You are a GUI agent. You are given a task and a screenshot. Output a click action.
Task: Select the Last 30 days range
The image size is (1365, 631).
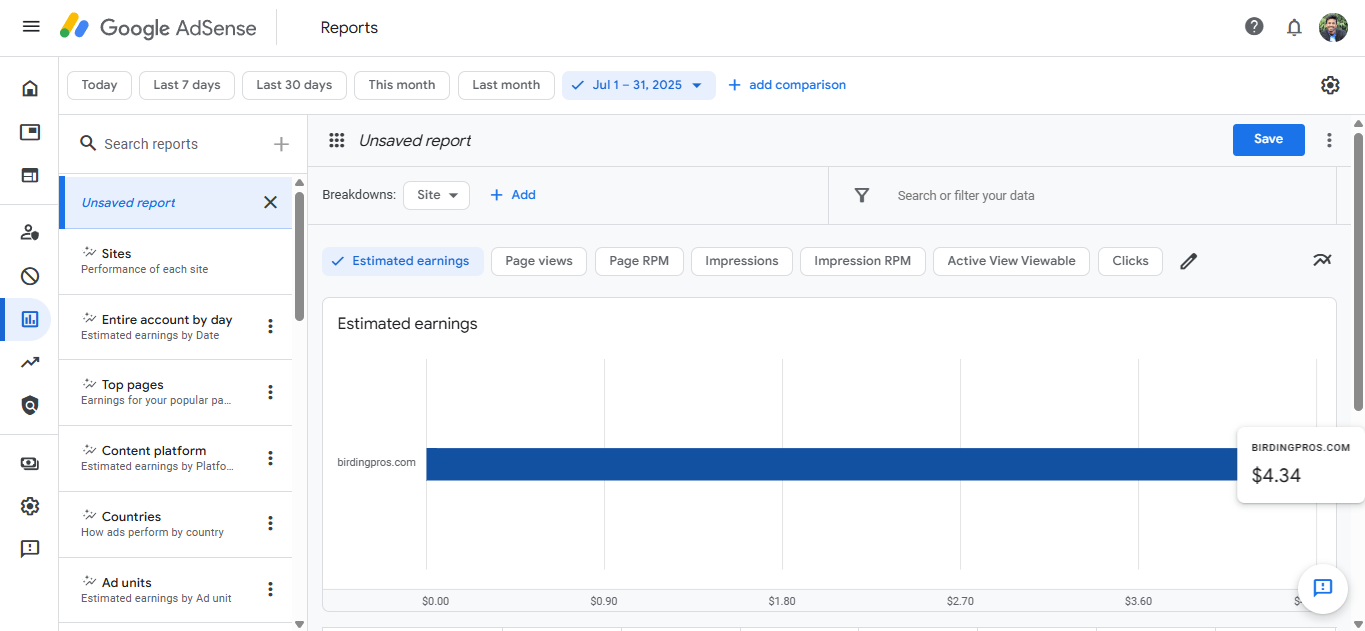click(x=294, y=85)
